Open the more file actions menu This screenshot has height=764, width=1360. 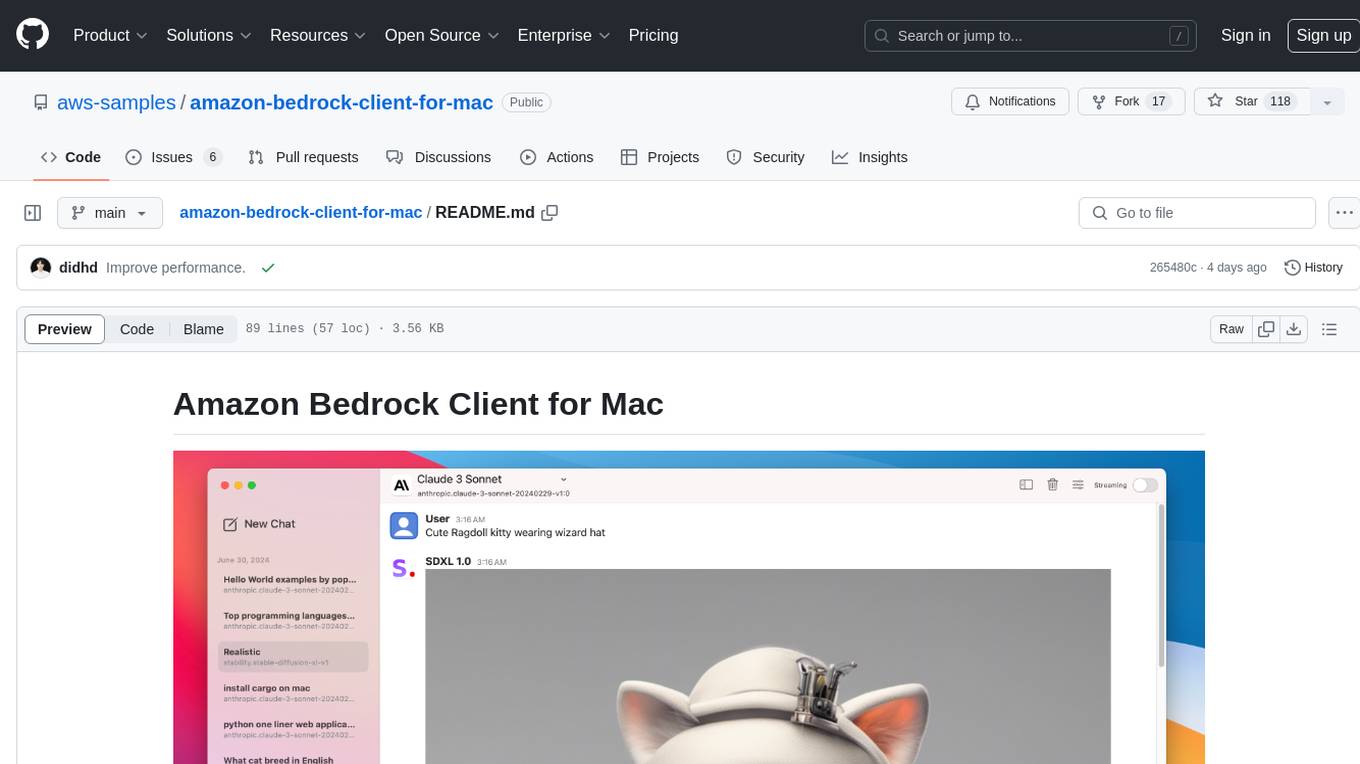(x=1344, y=213)
